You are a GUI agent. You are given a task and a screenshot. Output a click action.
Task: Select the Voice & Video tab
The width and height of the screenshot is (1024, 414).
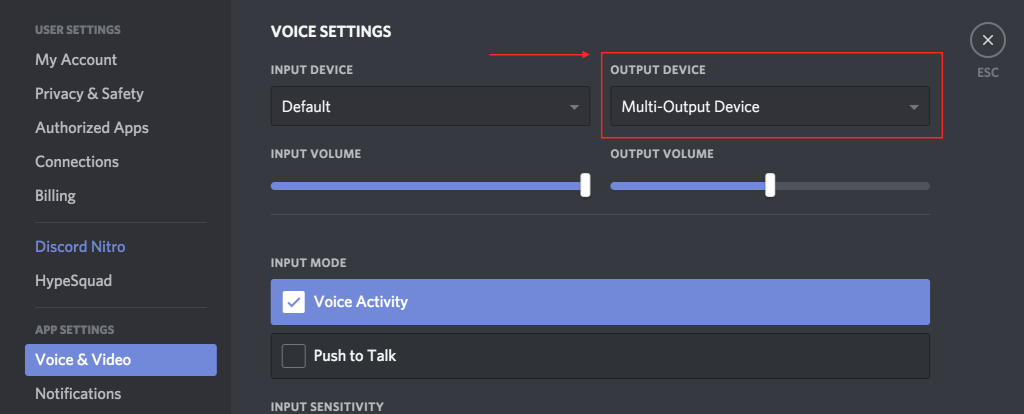pos(121,360)
